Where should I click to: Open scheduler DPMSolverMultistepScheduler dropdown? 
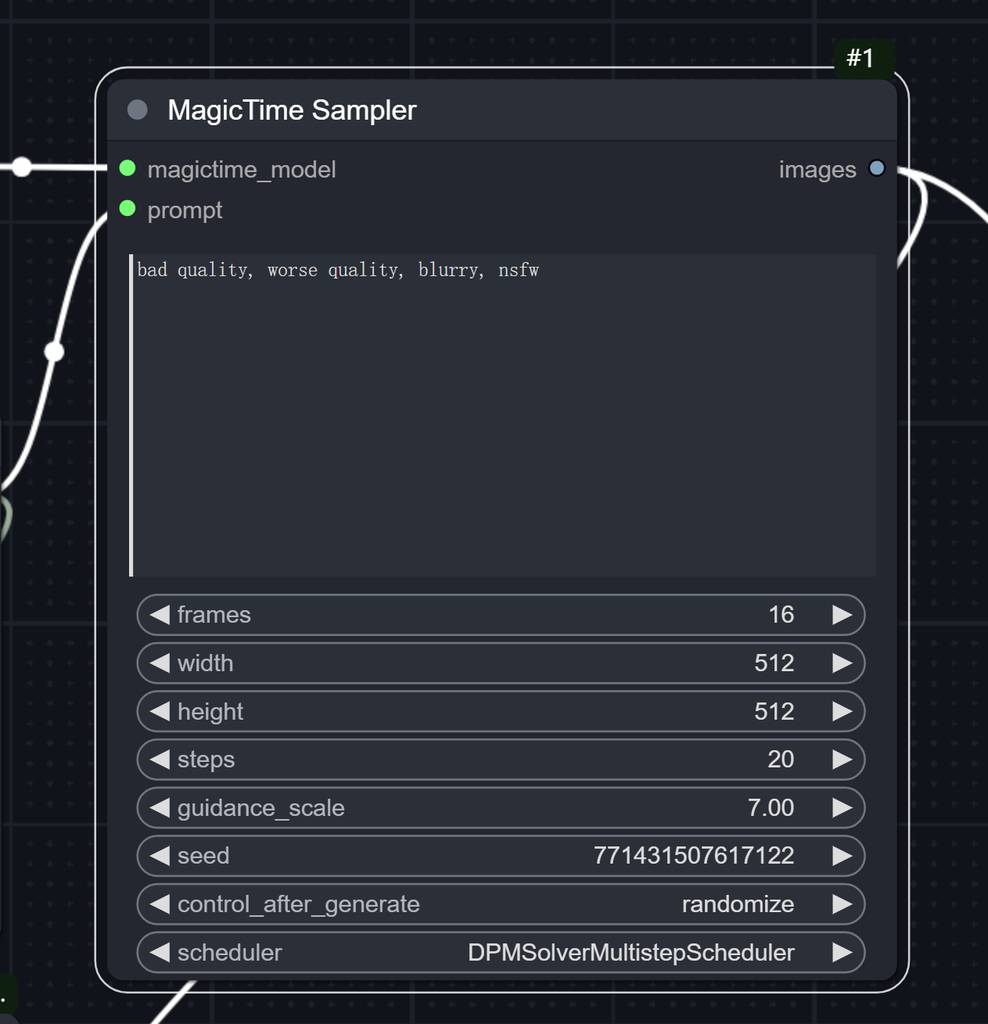pos(630,953)
